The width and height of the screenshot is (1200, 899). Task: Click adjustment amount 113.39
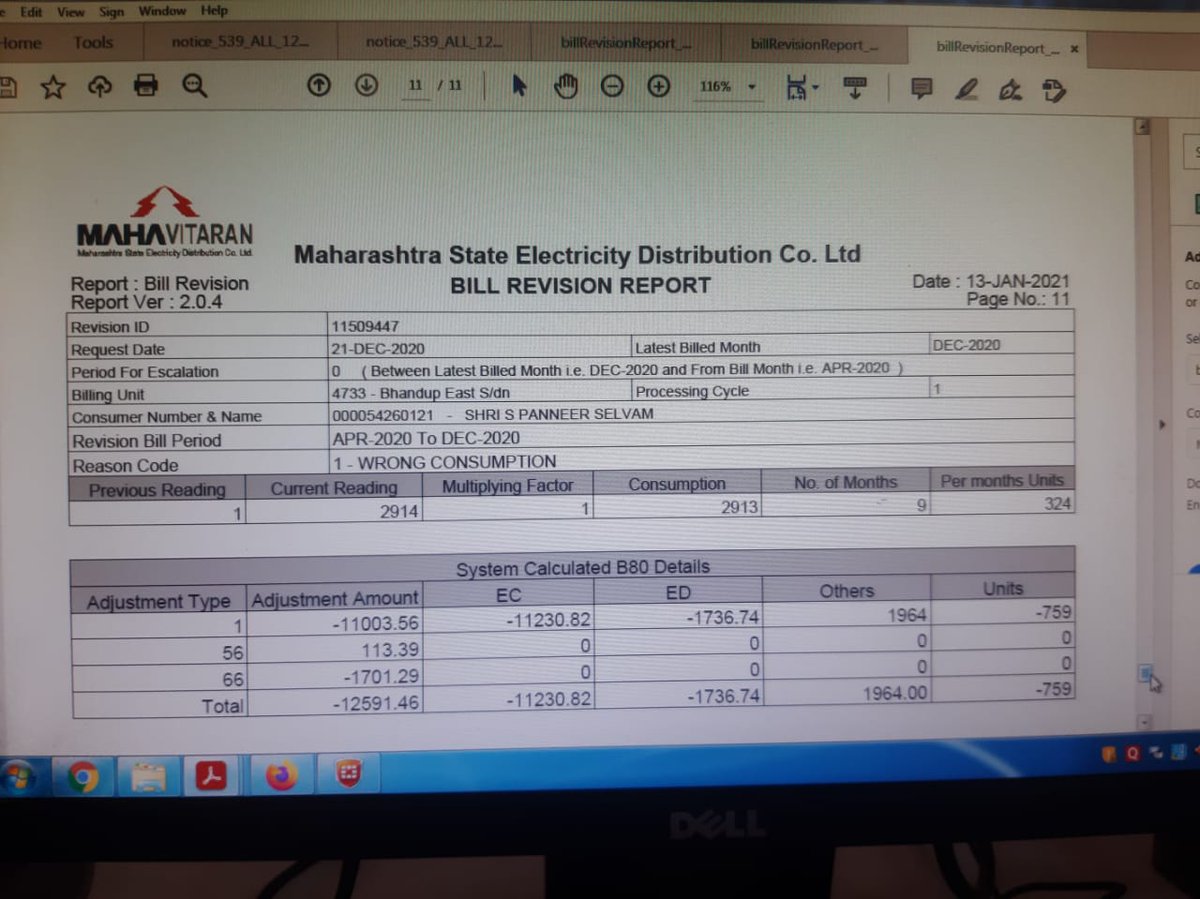pos(390,651)
